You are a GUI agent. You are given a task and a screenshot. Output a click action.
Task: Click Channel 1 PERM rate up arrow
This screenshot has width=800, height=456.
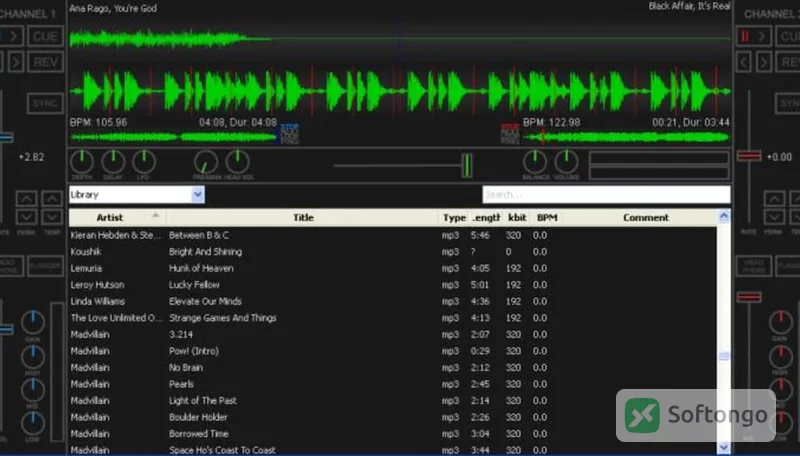coord(27,198)
